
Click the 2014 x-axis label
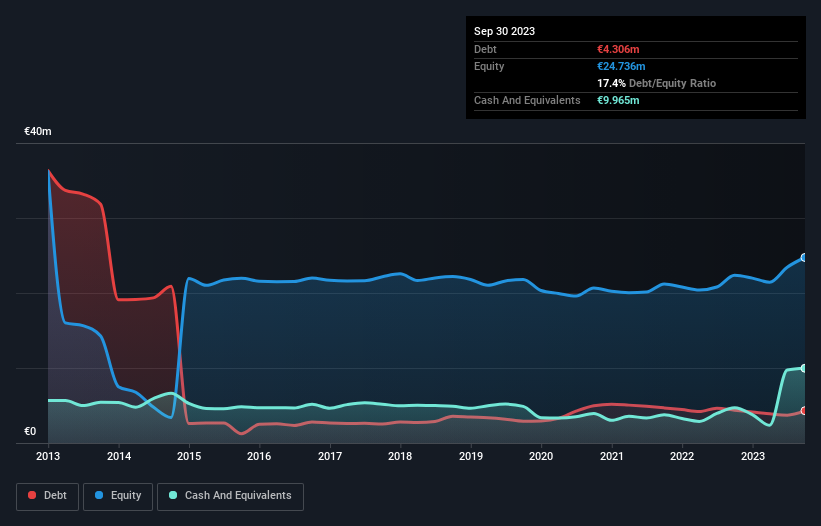click(x=119, y=456)
